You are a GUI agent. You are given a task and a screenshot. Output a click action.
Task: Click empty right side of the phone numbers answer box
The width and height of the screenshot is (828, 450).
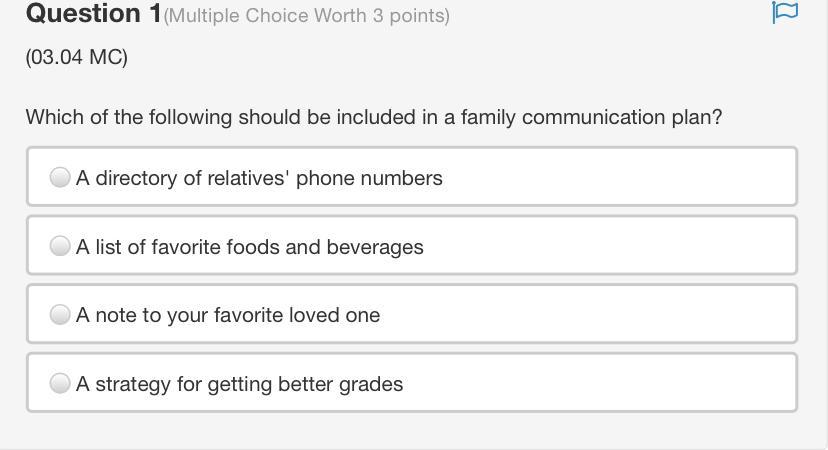point(640,178)
